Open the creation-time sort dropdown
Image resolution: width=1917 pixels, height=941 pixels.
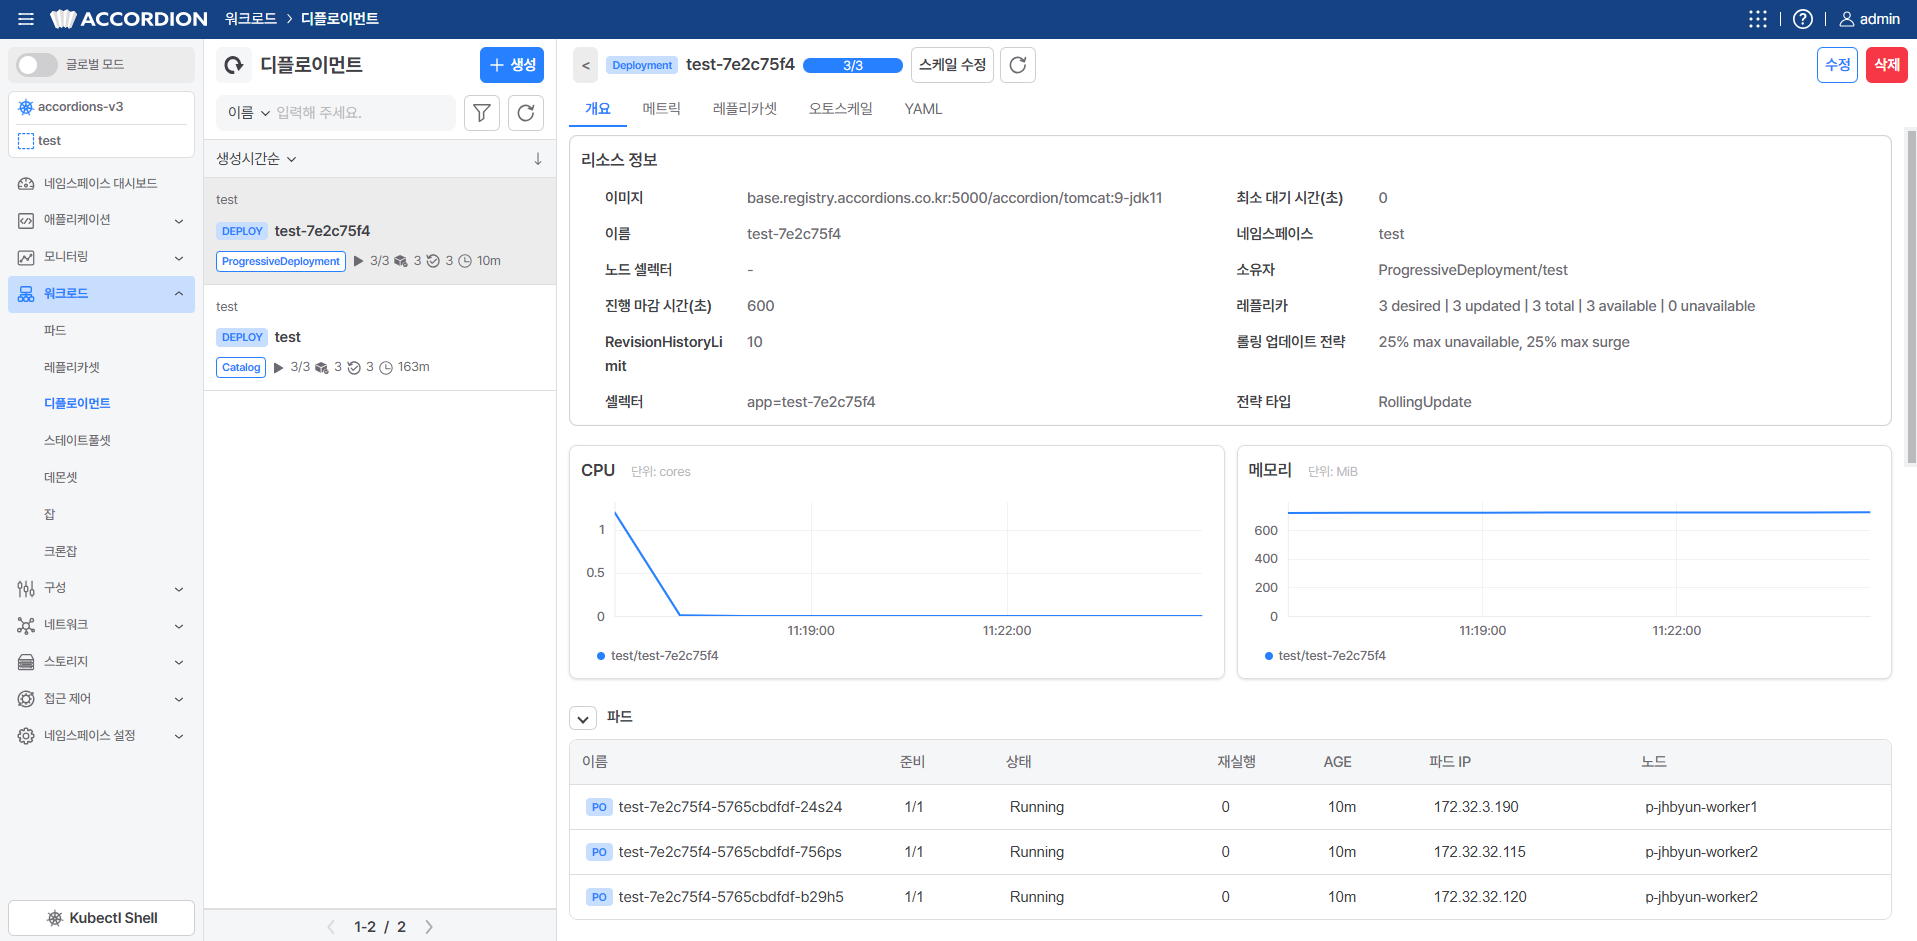tap(257, 159)
